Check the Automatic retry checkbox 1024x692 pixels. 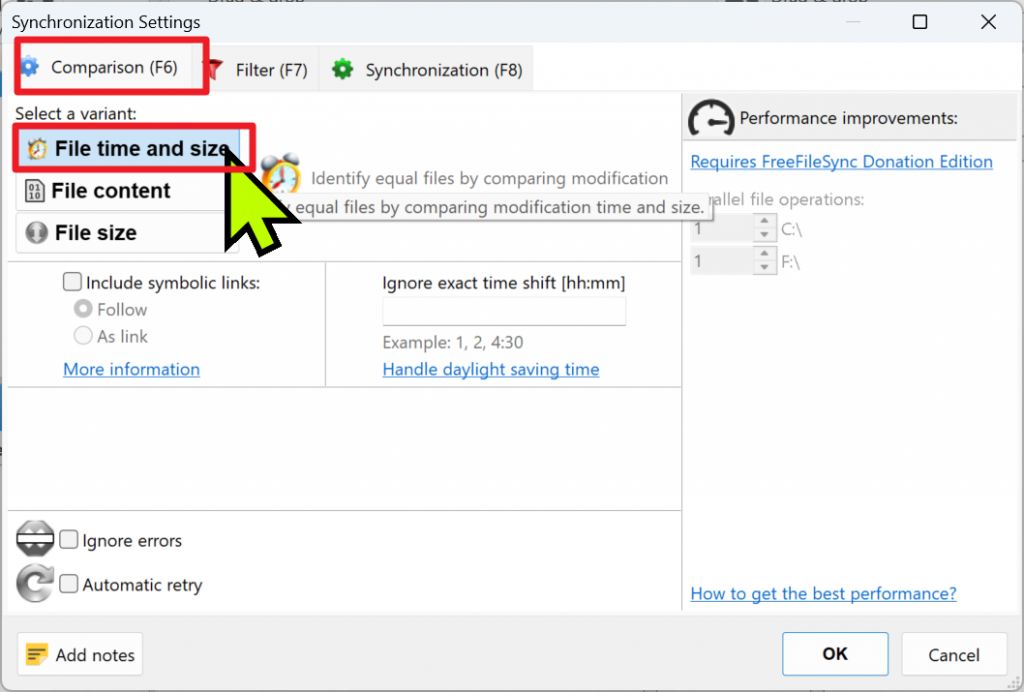coord(68,583)
